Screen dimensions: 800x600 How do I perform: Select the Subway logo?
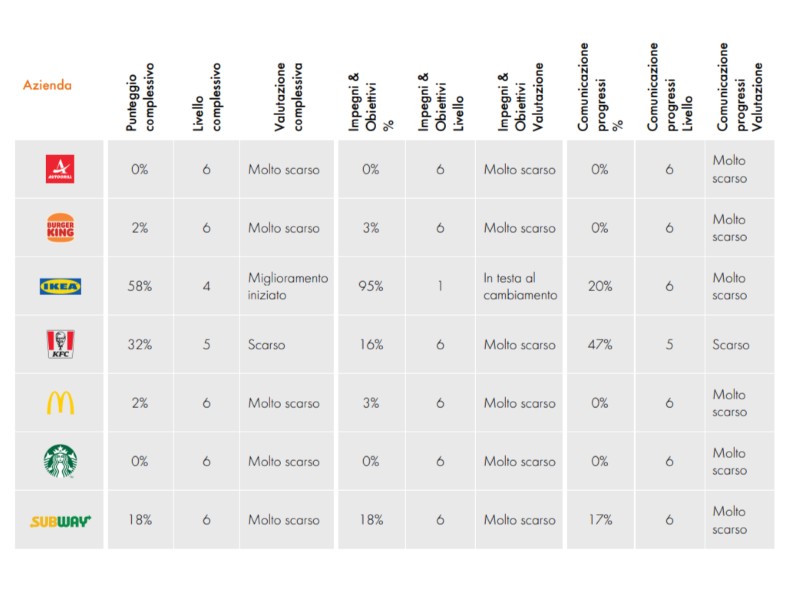click(x=60, y=520)
